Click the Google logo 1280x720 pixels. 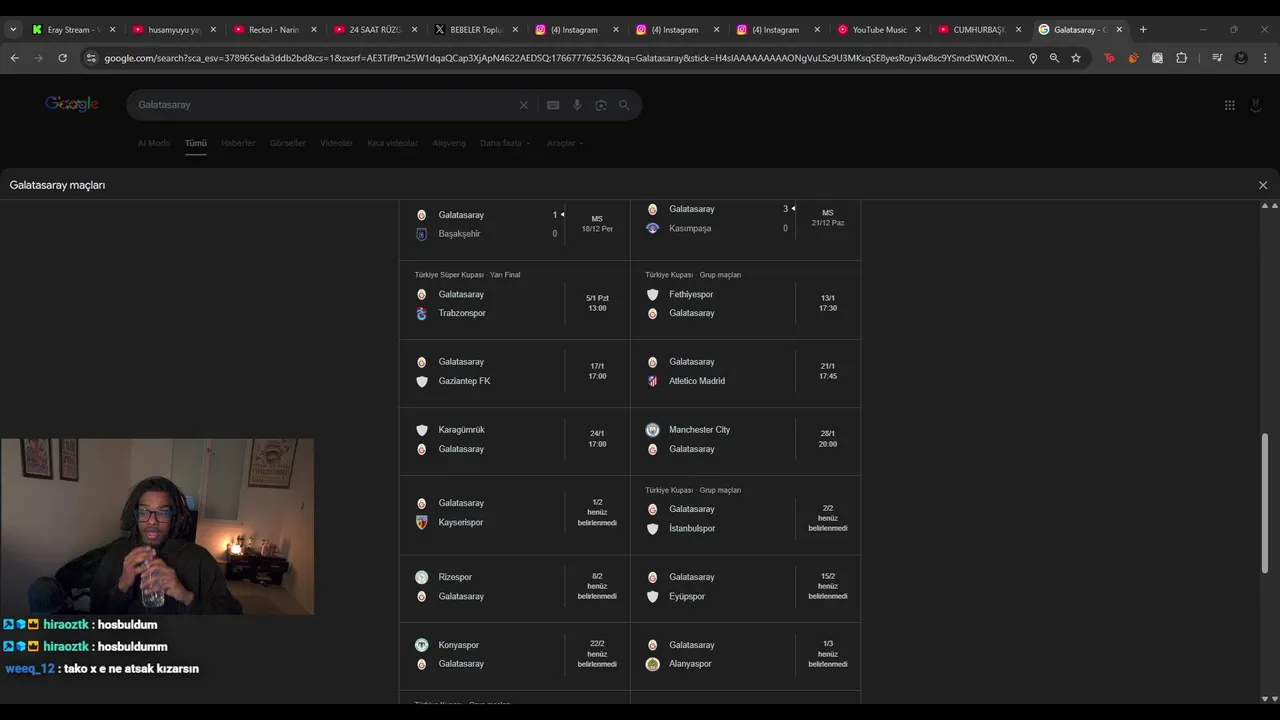click(72, 104)
